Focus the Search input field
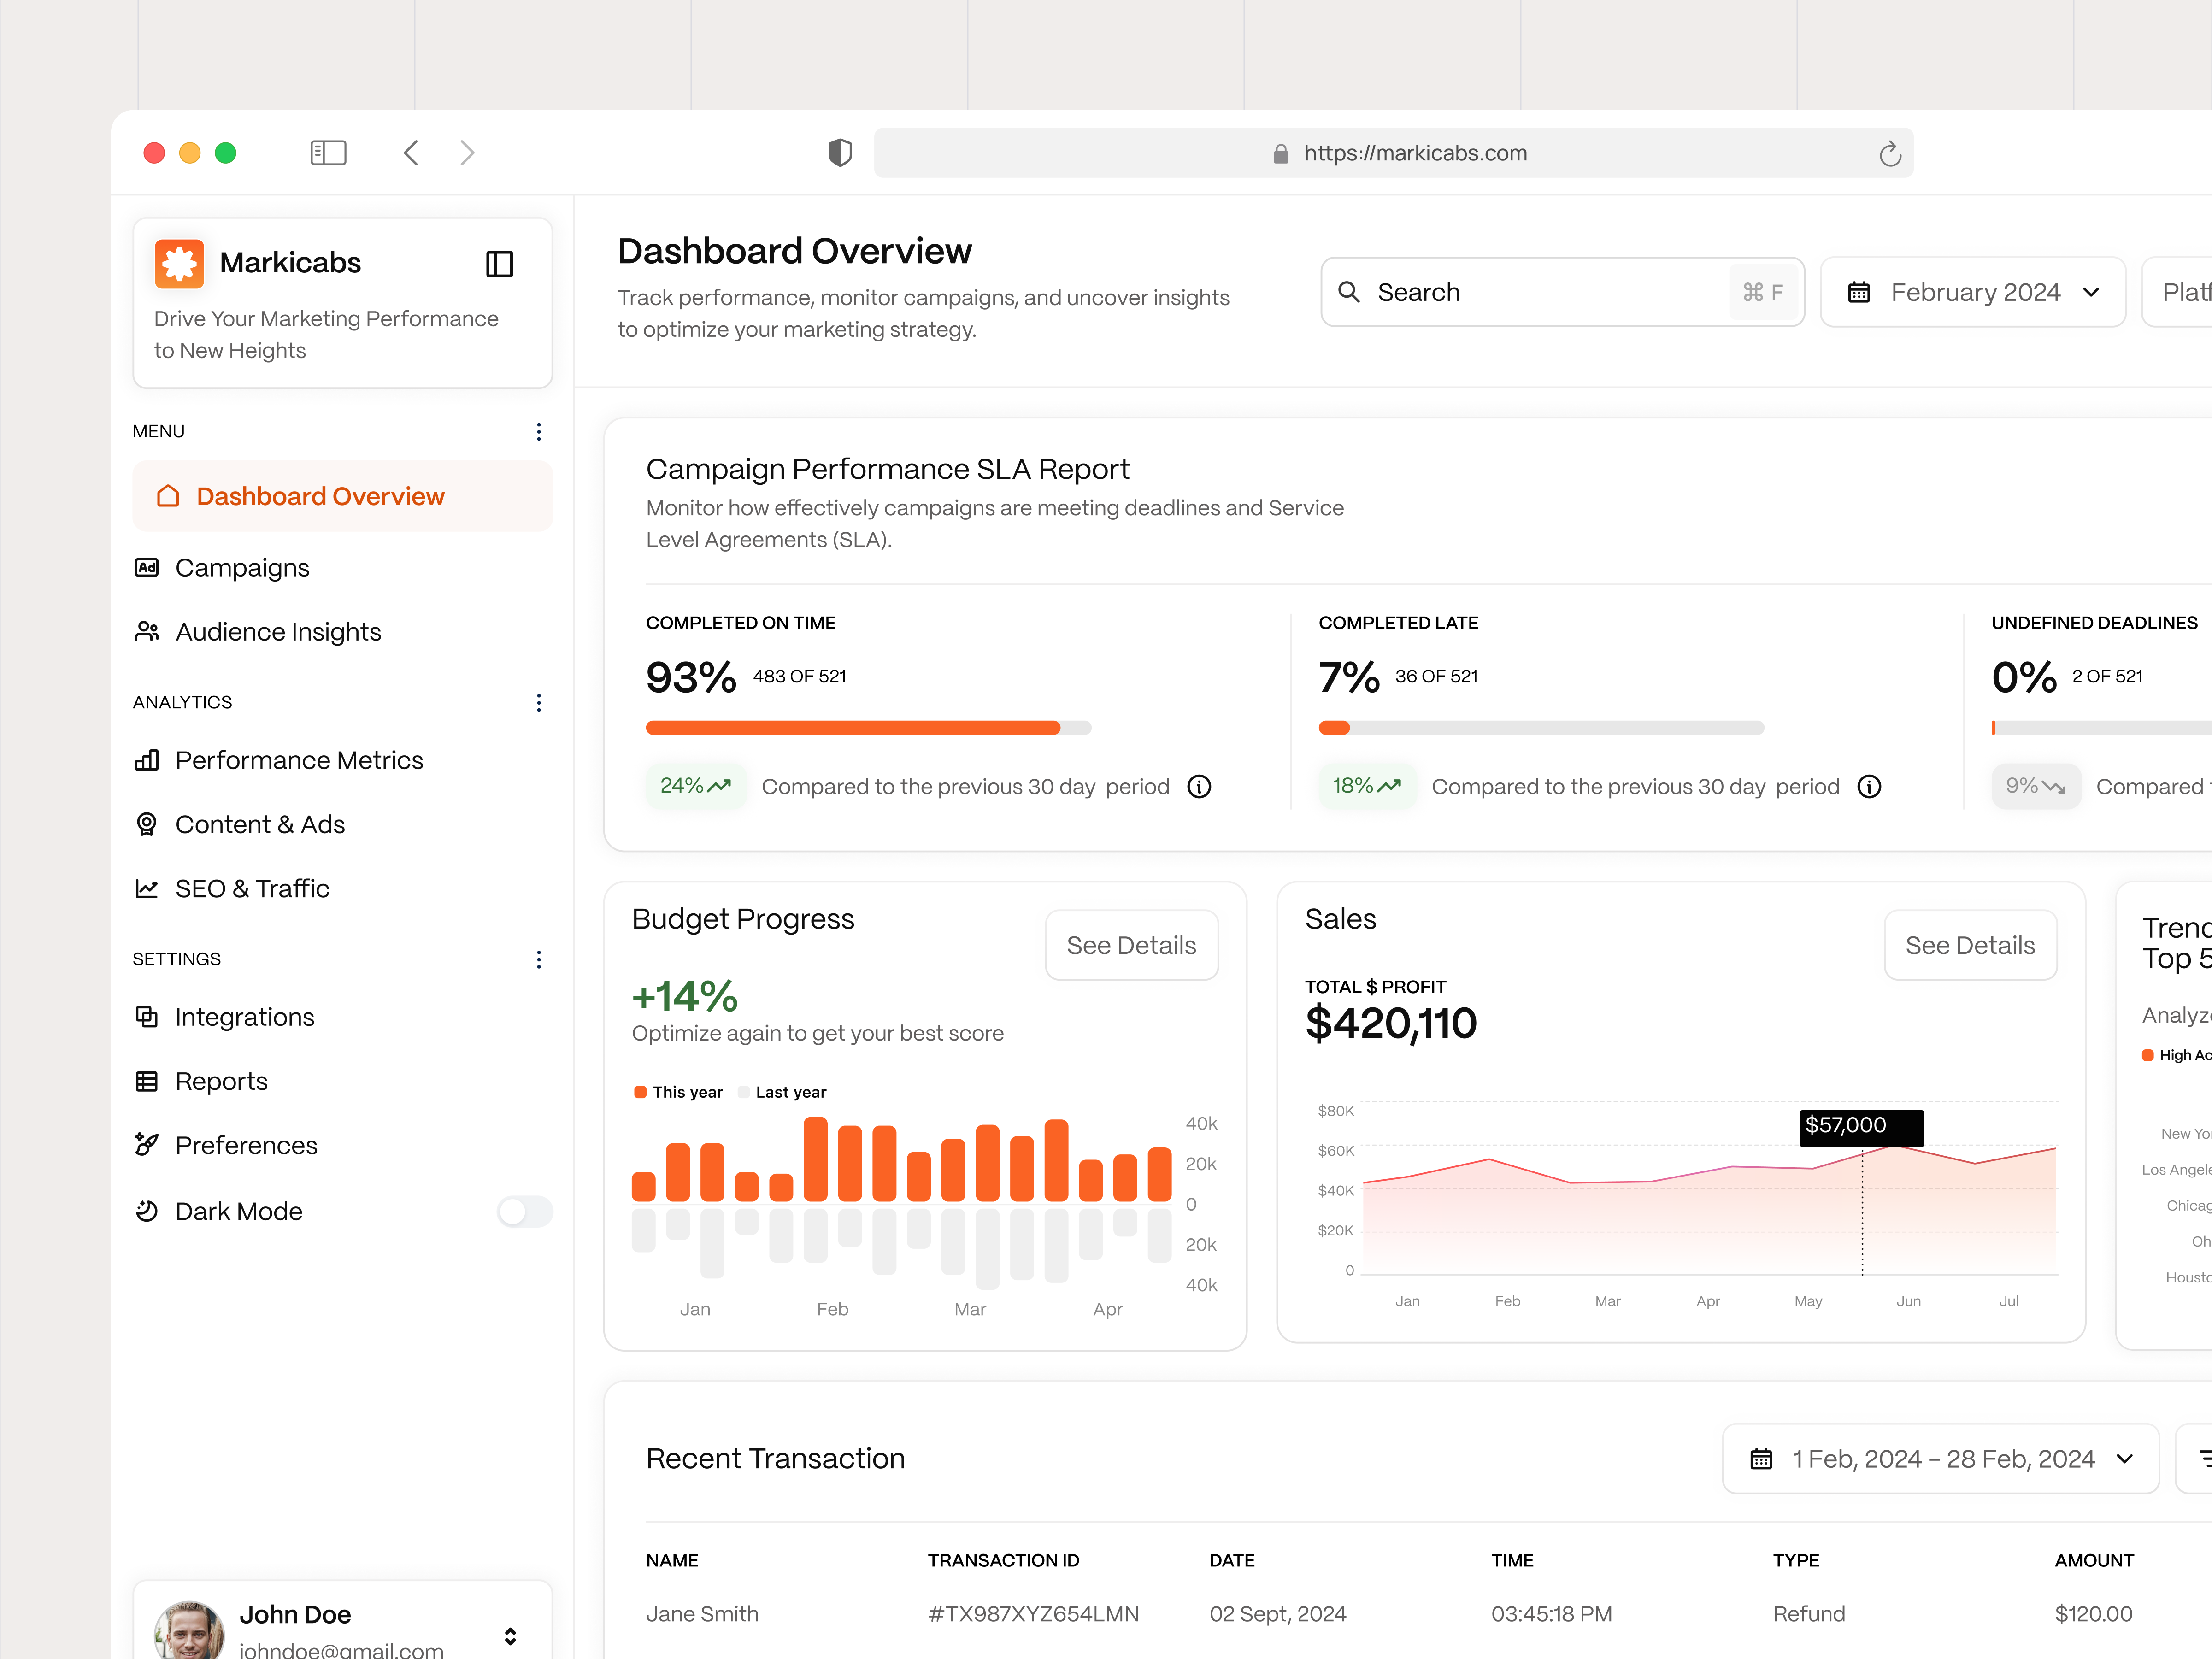The image size is (2212, 1659). pyautogui.click(x=1562, y=292)
